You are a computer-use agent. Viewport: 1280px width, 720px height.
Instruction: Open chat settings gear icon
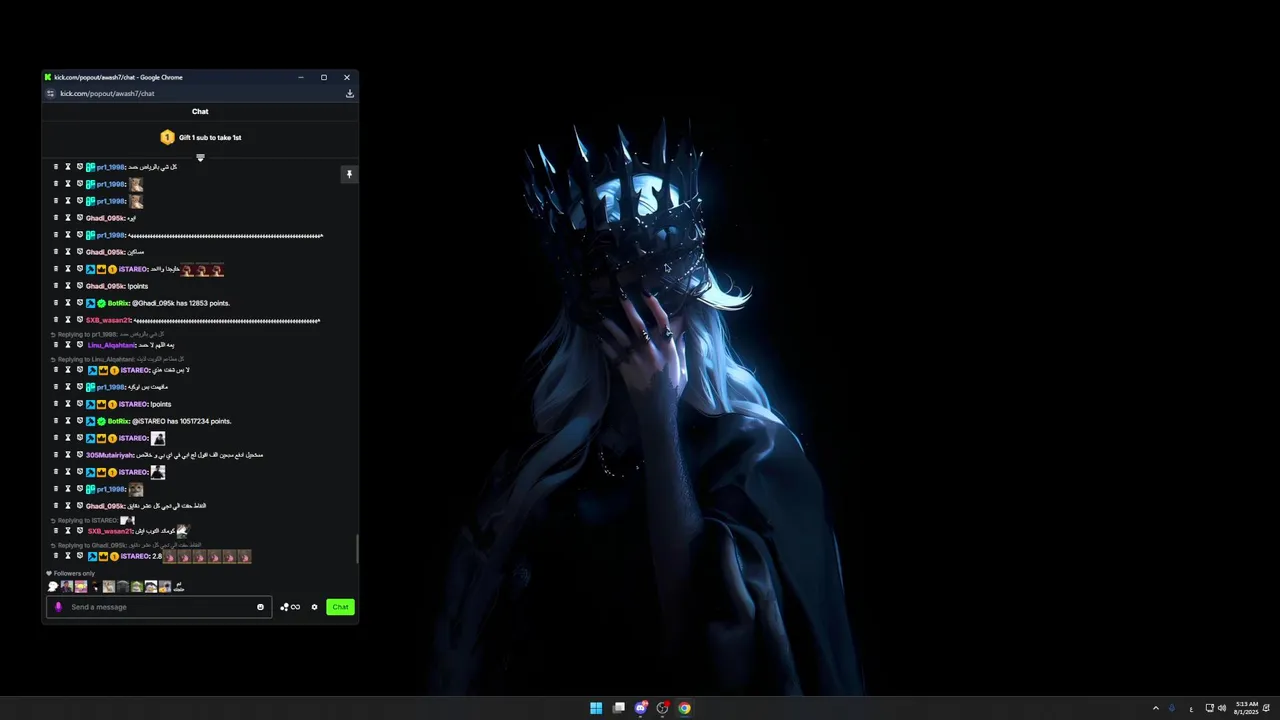314,607
